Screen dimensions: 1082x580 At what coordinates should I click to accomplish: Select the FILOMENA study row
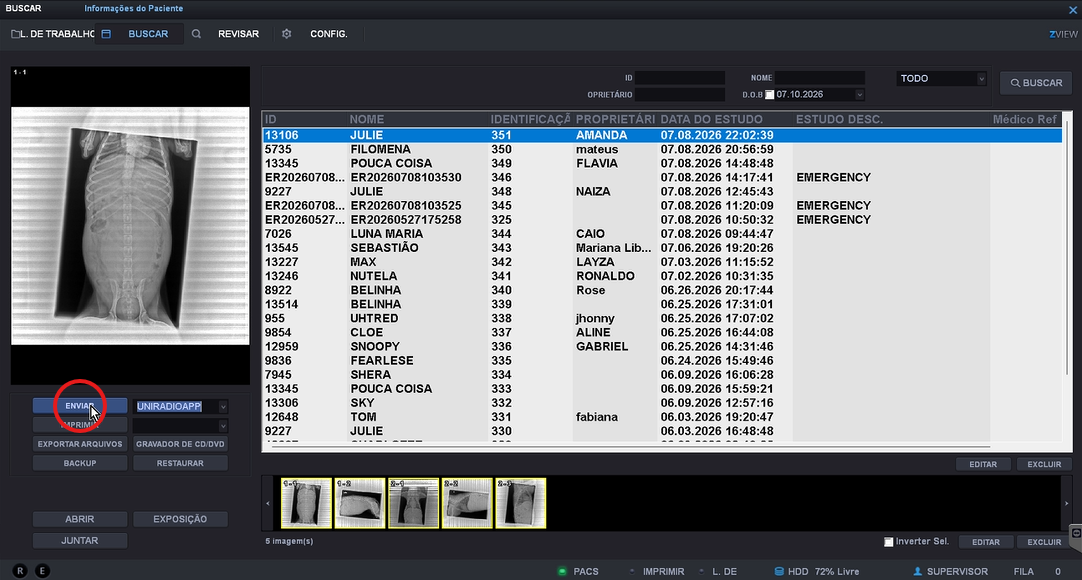coord(662,150)
